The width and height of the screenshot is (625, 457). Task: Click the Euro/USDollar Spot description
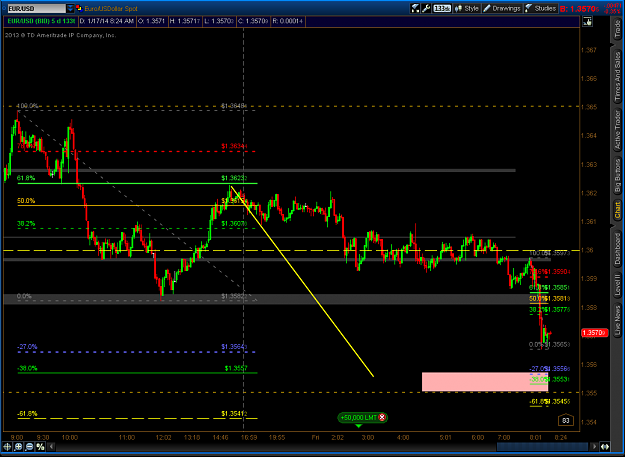(111, 8)
